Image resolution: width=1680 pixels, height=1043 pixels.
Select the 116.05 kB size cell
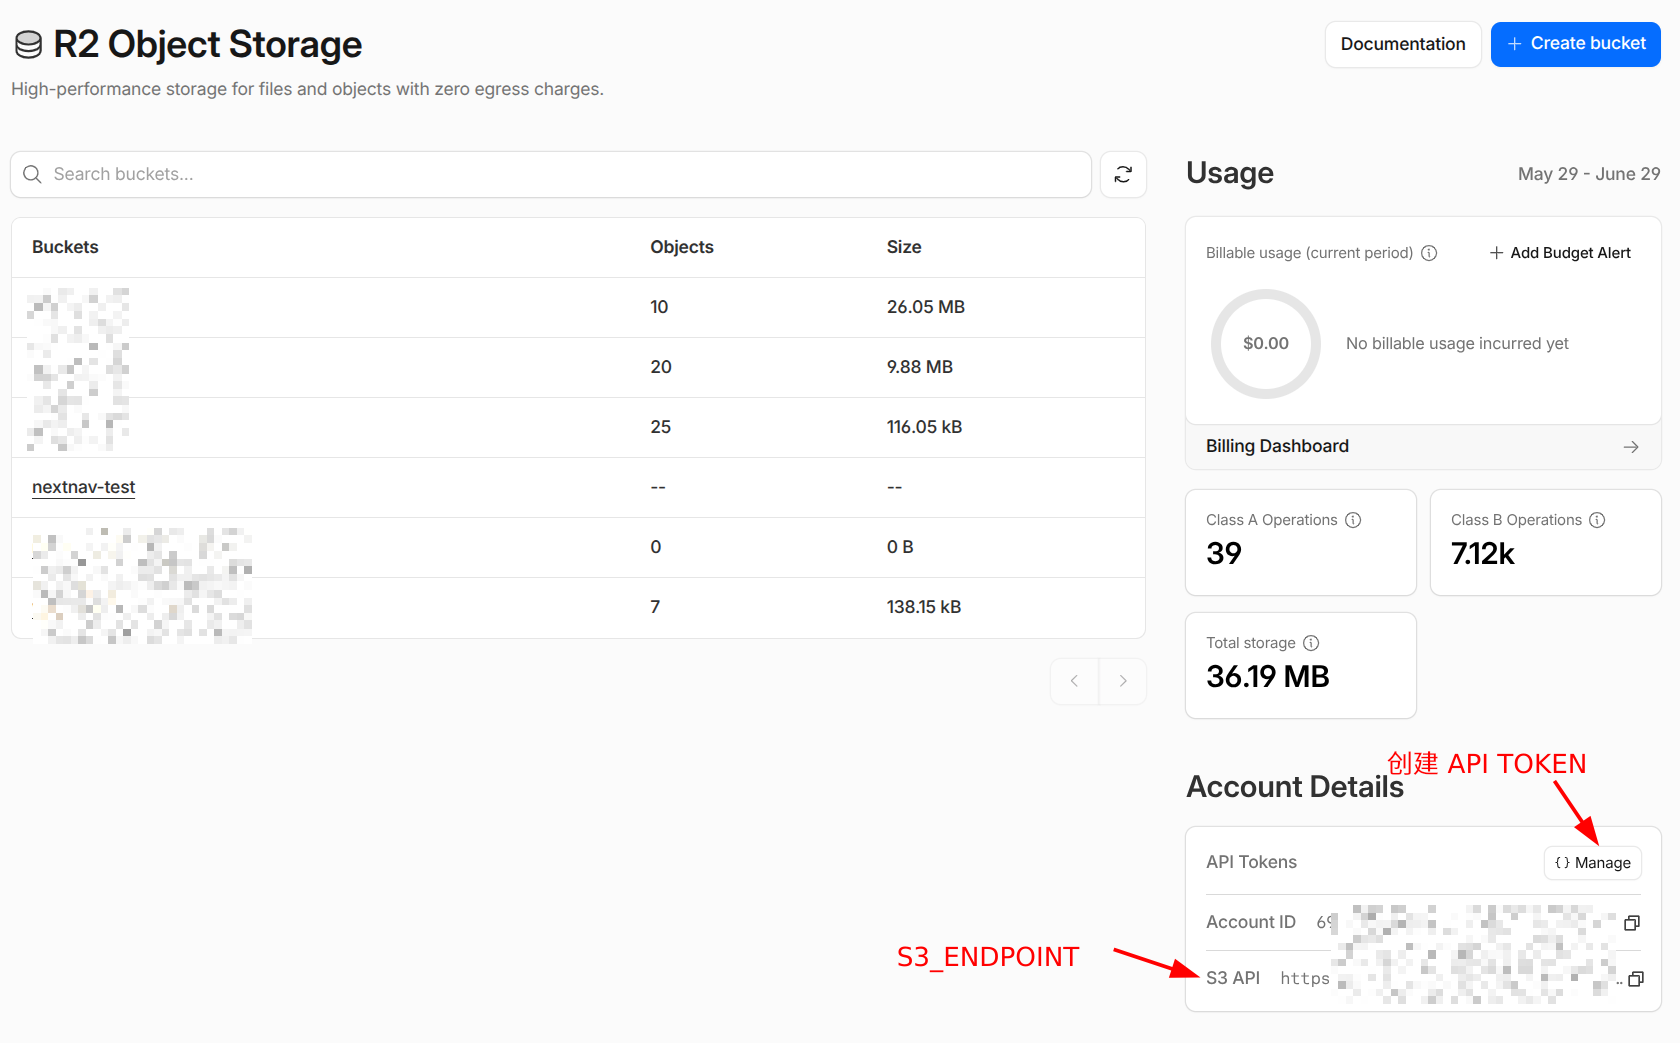pyautogui.click(x=924, y=427)
